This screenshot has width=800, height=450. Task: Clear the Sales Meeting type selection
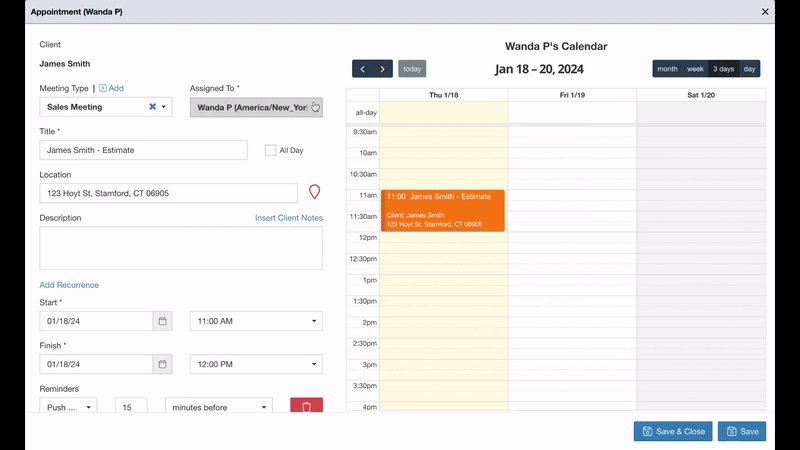(153, 107)
